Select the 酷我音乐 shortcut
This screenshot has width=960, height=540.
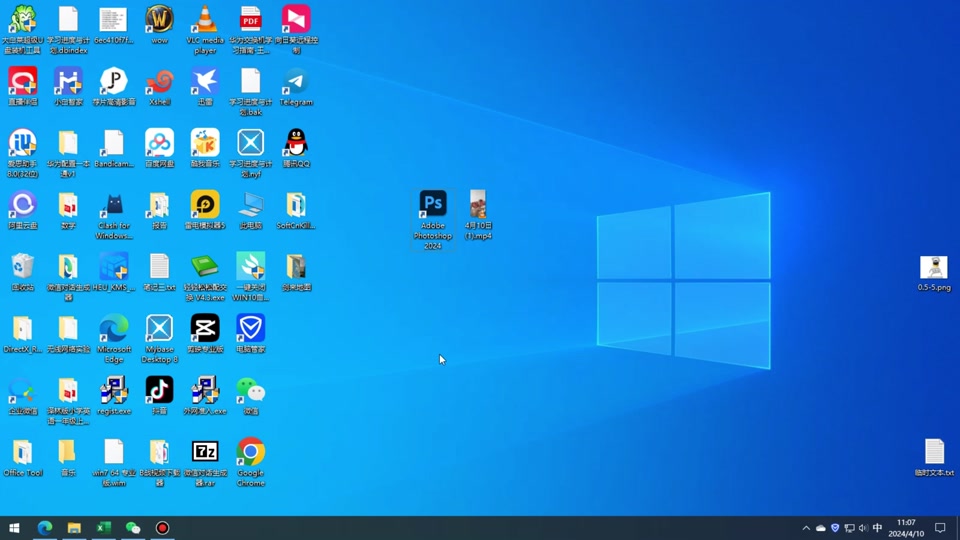point(205,148)
